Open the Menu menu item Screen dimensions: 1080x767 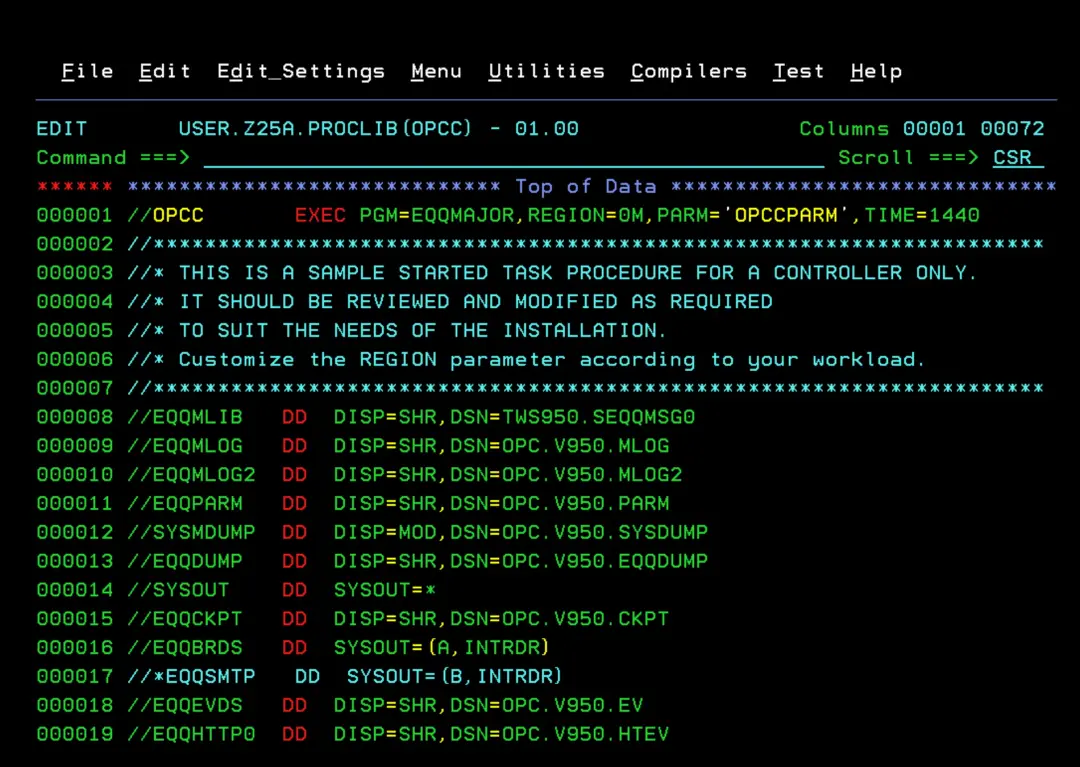pos(436,72)
